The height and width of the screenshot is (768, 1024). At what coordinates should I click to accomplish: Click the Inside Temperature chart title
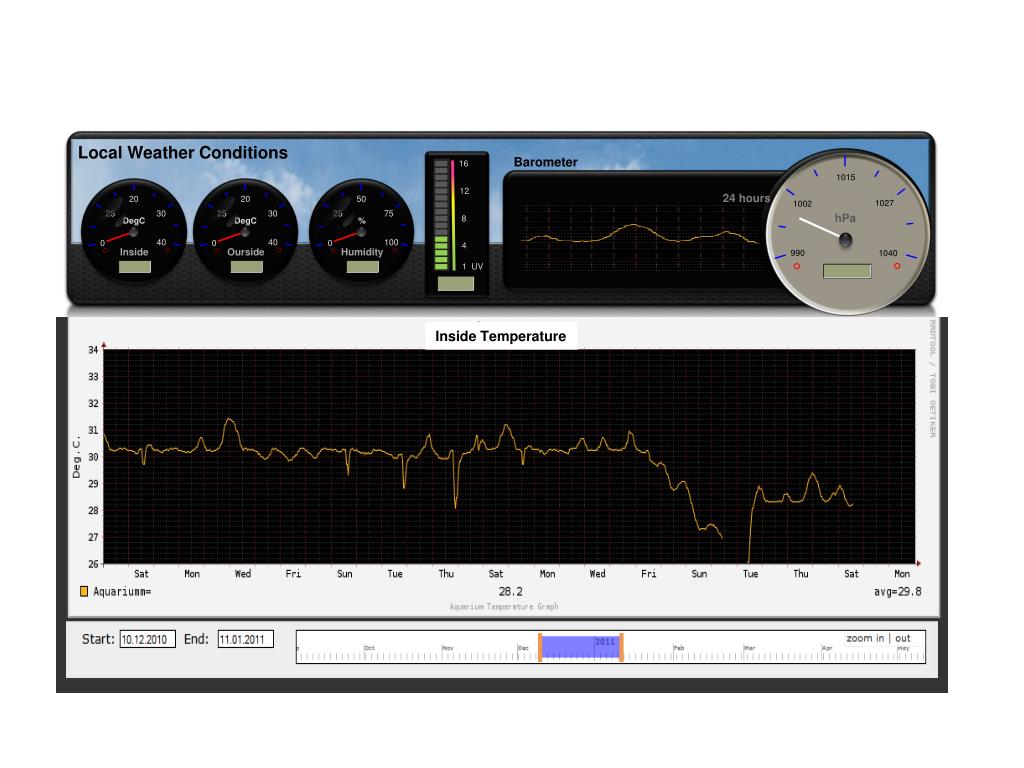click(500, 336)
